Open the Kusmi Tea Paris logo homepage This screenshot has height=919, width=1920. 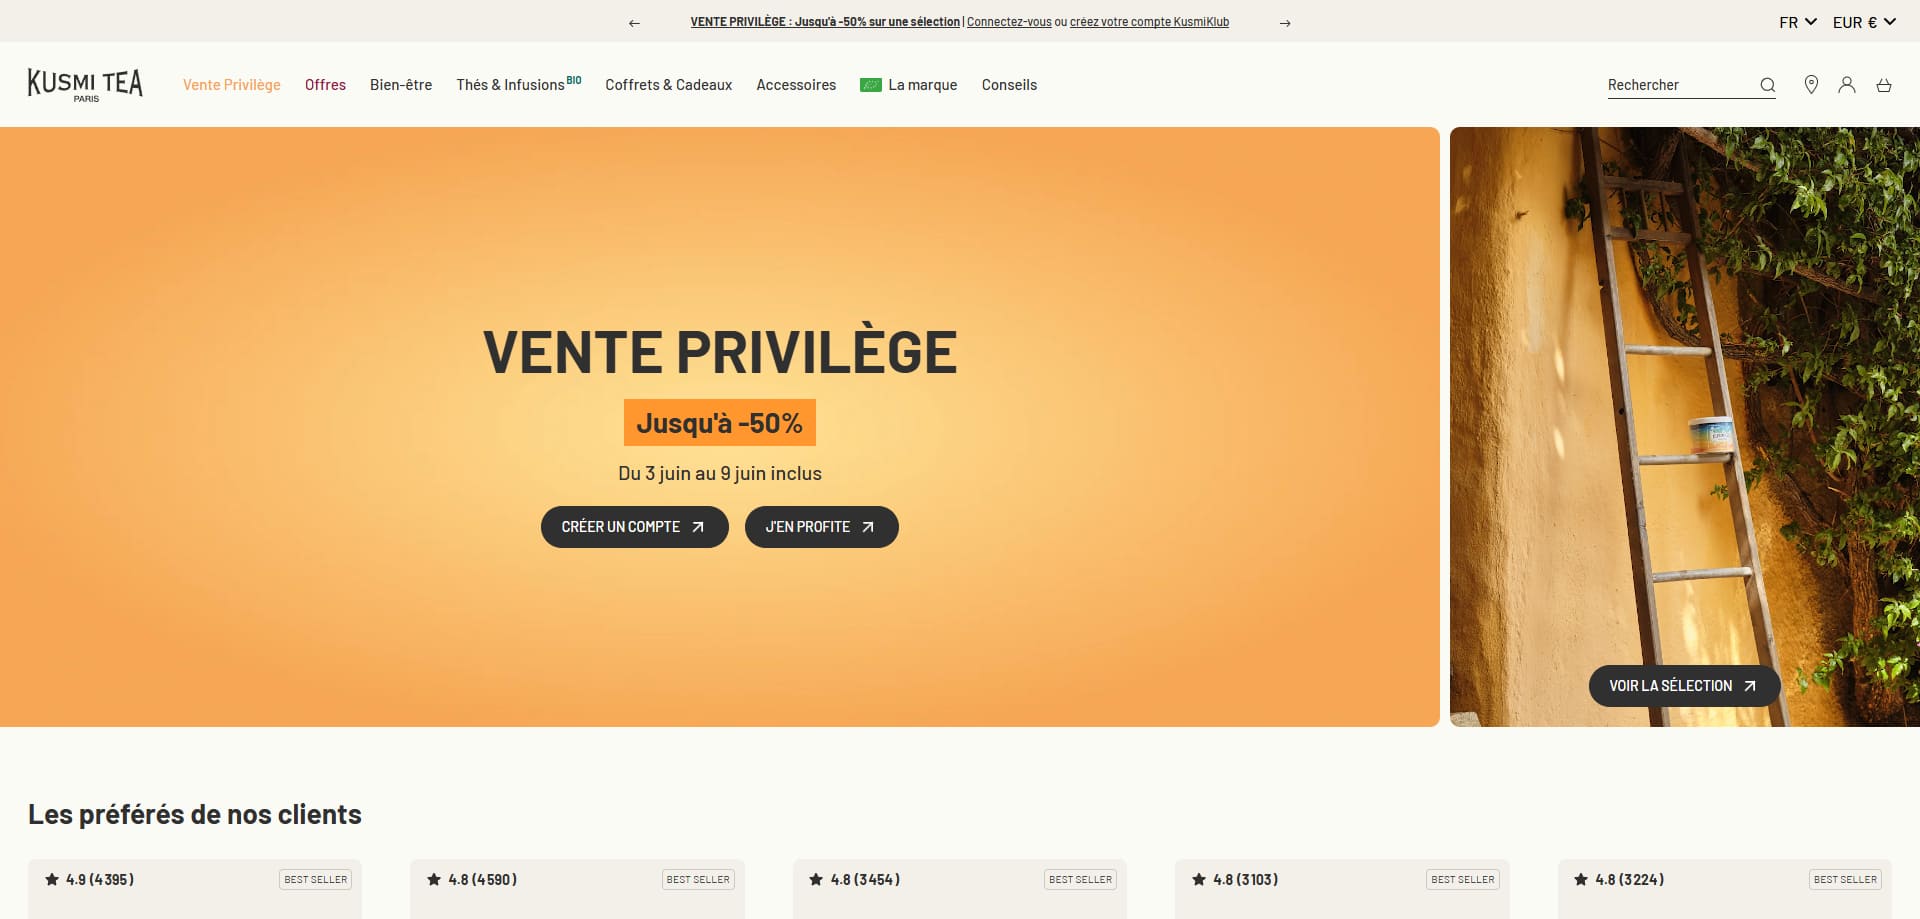[85, 85]
